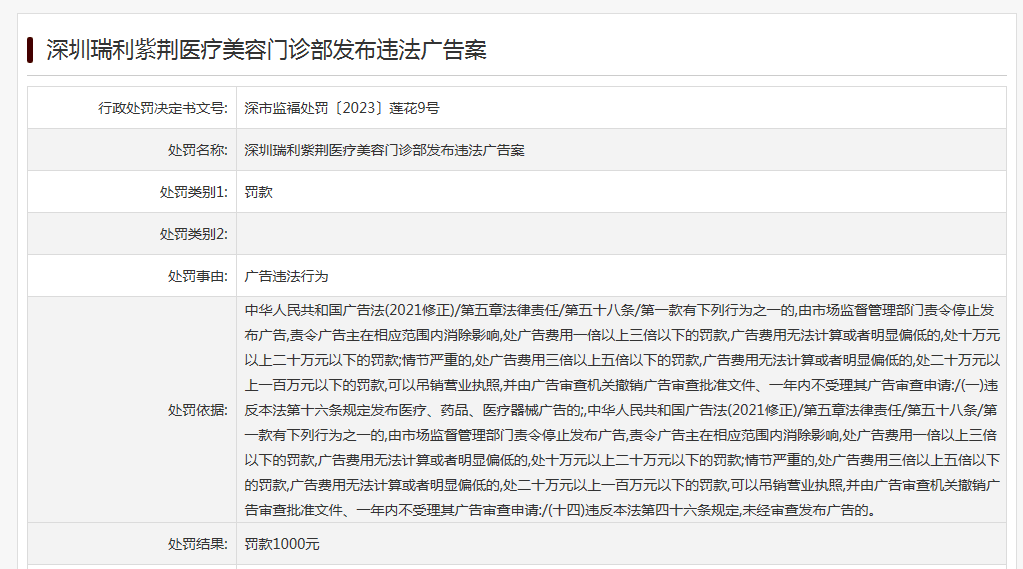1023x569 pixels.
Task: Select the value 广告违法行为
Action: 286,276
